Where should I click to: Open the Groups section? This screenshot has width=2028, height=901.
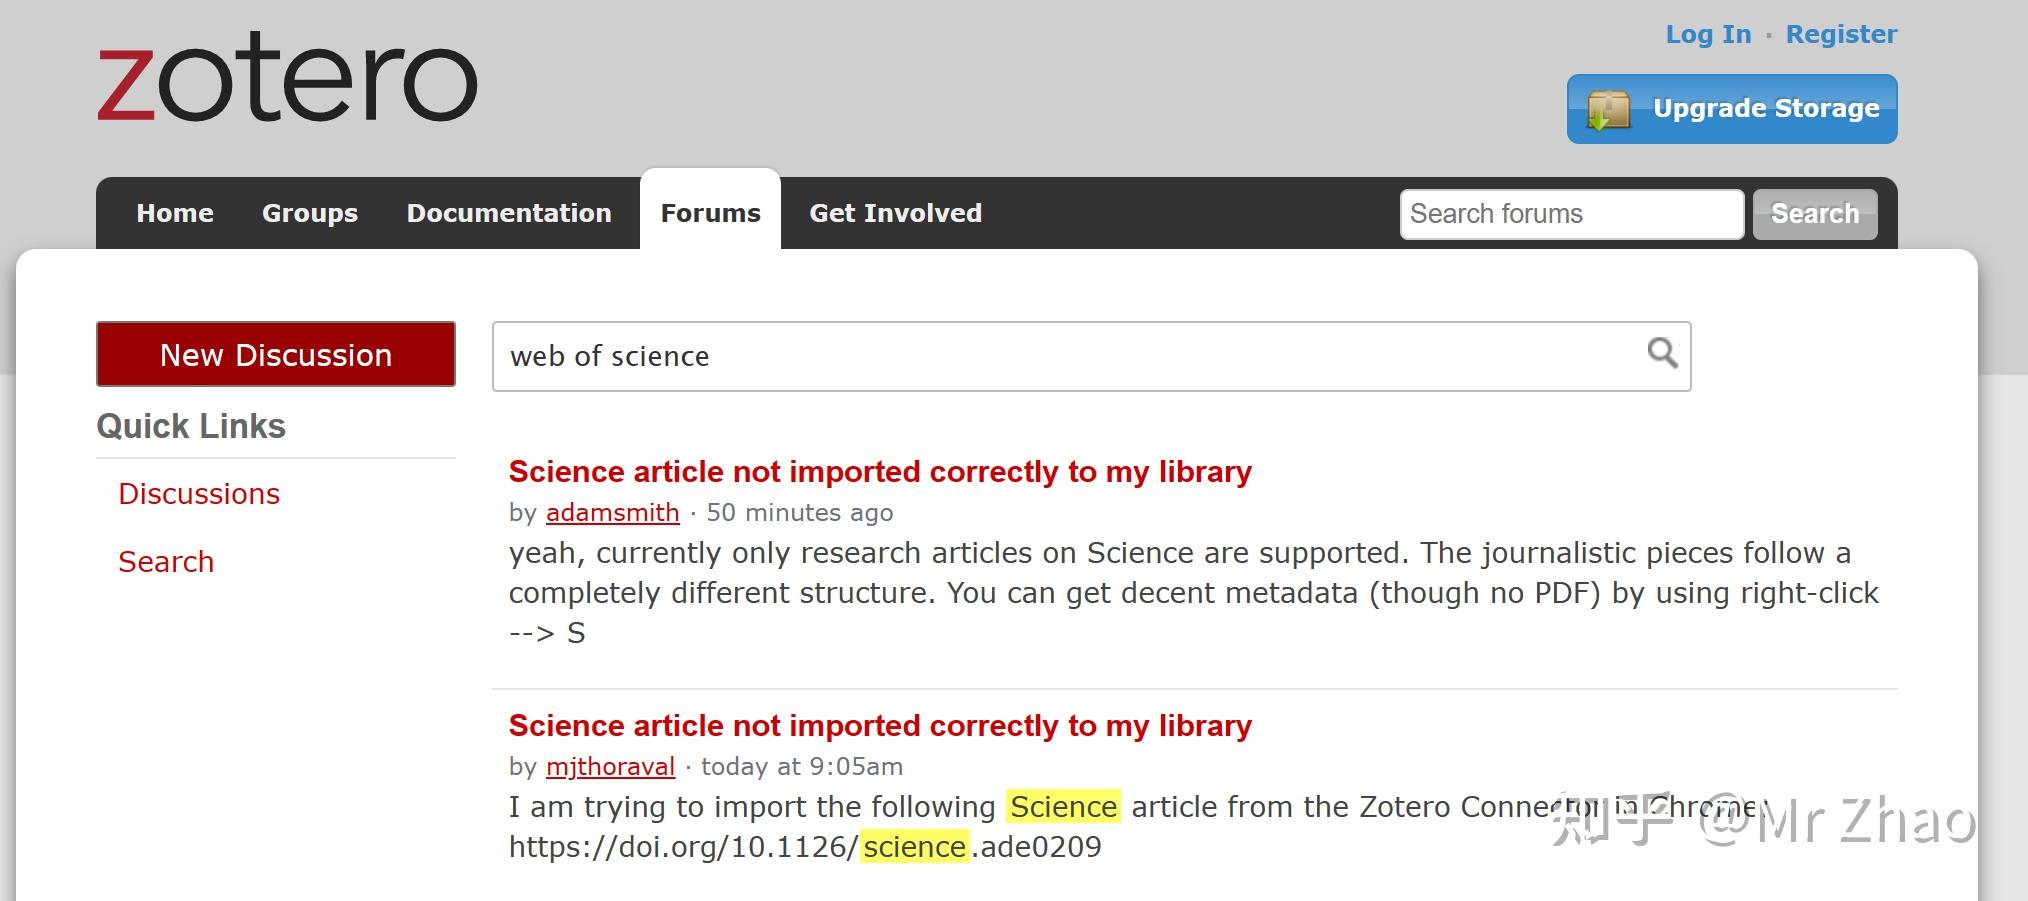coord(310,212)
